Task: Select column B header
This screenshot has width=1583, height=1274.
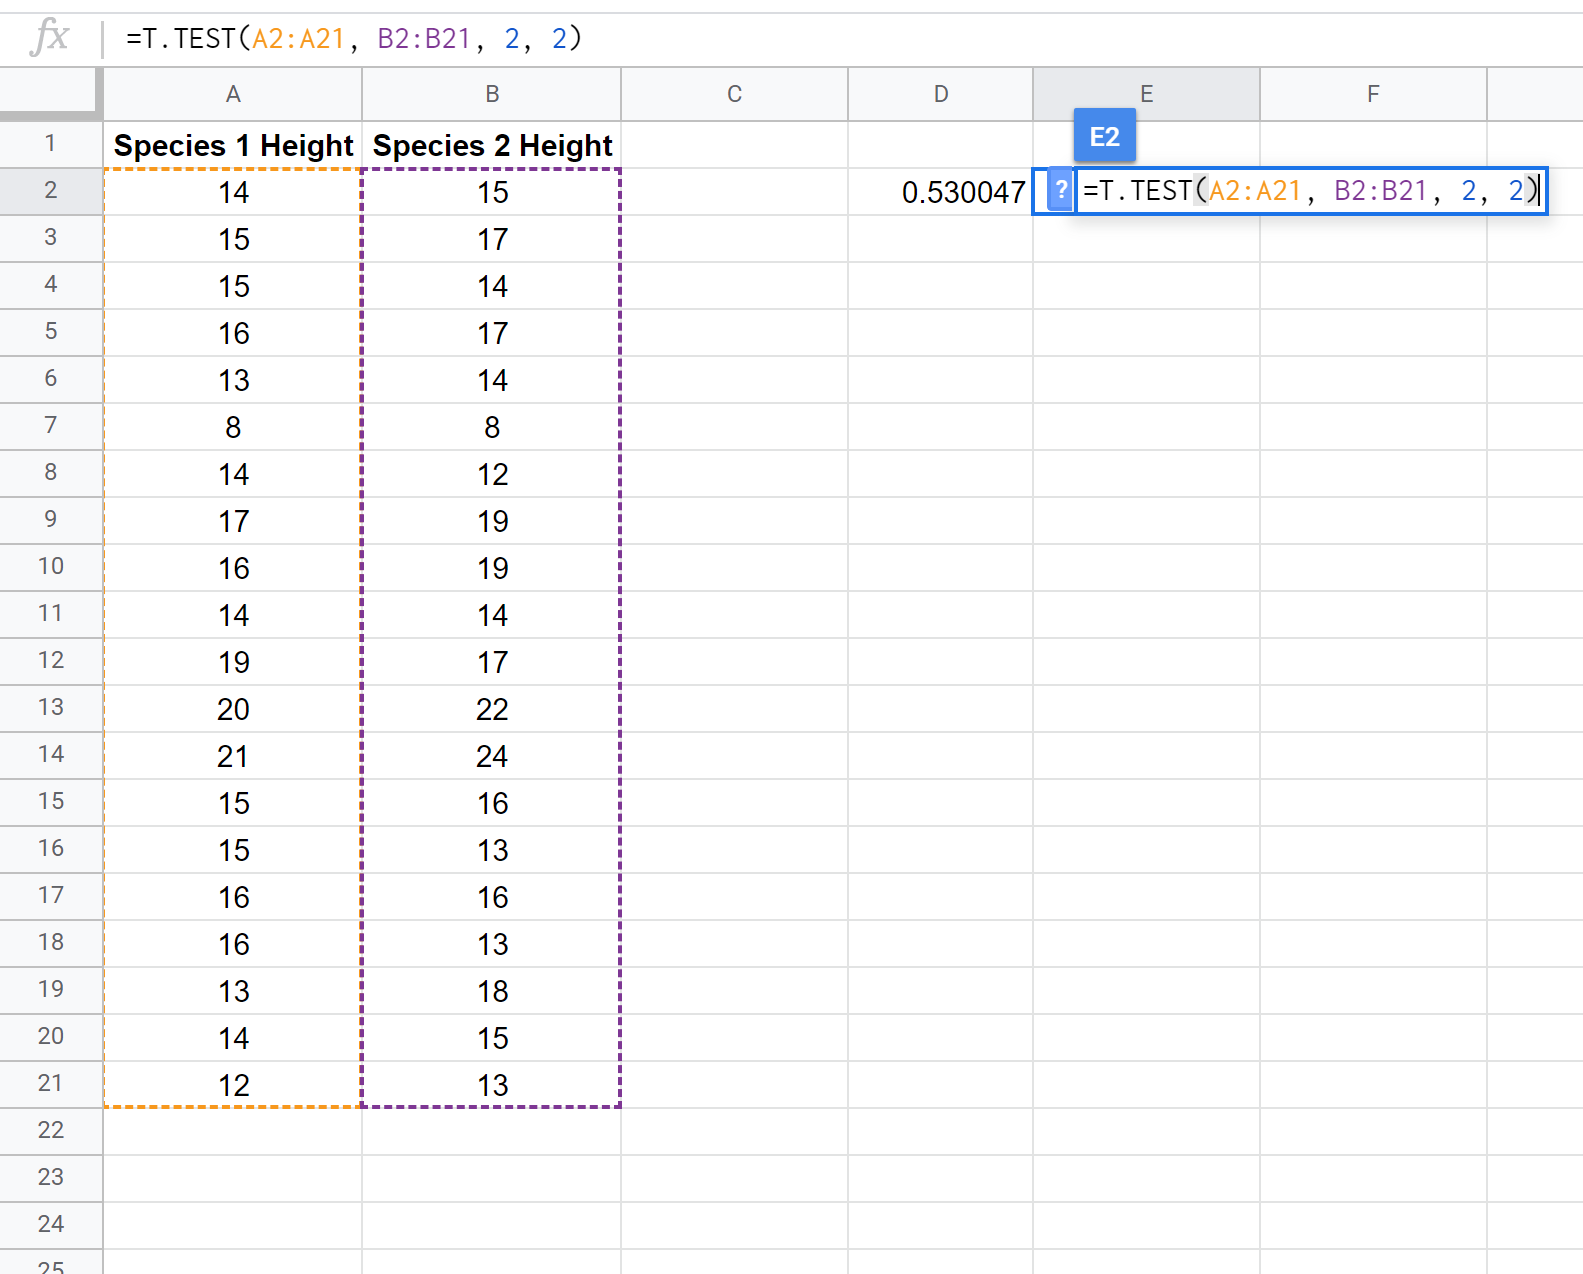Action: [492, 94]
